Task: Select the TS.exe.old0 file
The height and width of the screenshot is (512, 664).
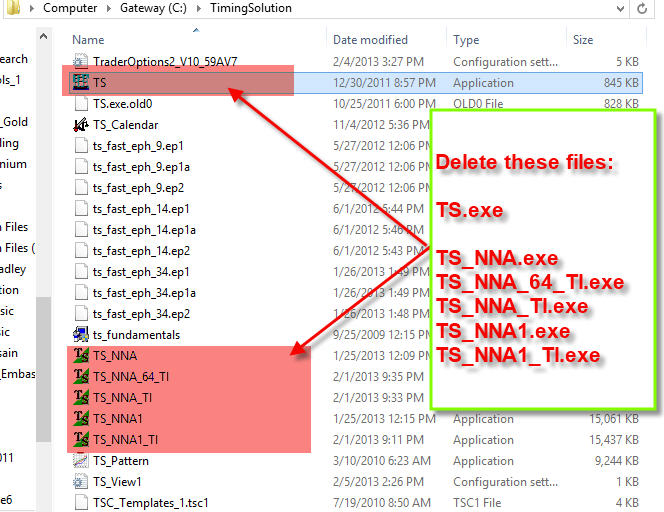Action: point(122,104)
